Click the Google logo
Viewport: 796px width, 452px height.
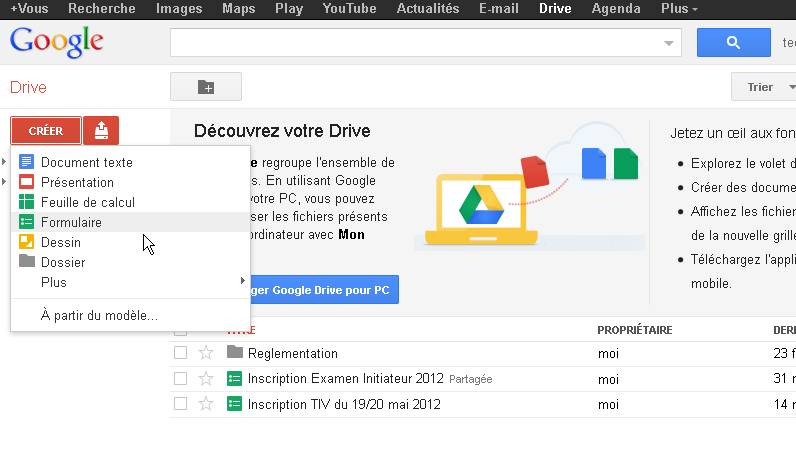click(56, 42)
